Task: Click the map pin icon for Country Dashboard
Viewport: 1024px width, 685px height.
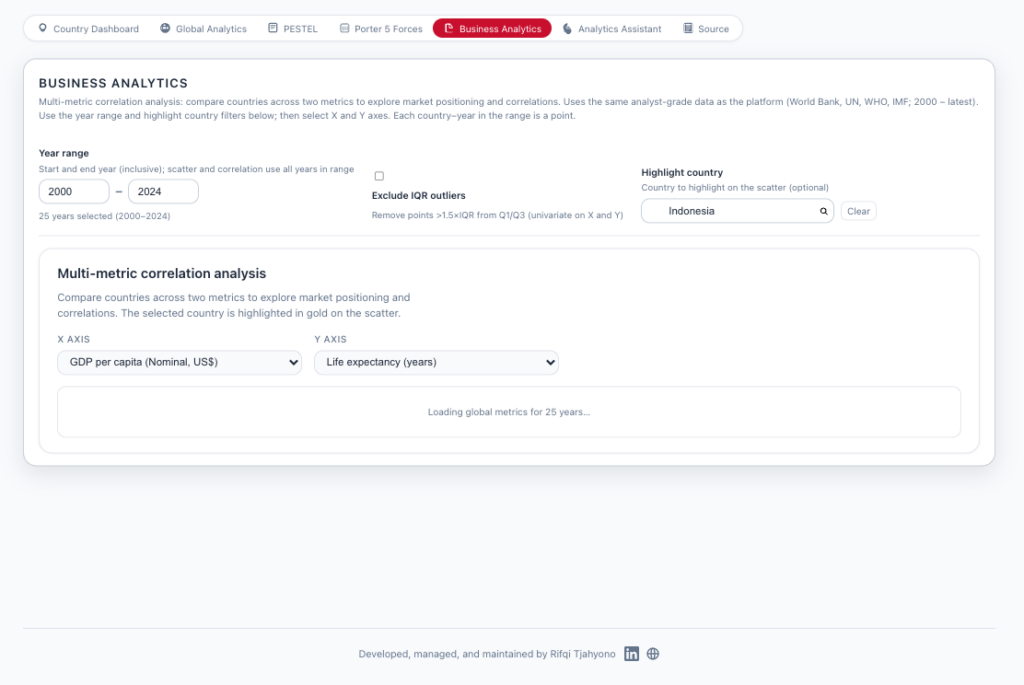Action: pyautogui.click(x=42, y=29)
